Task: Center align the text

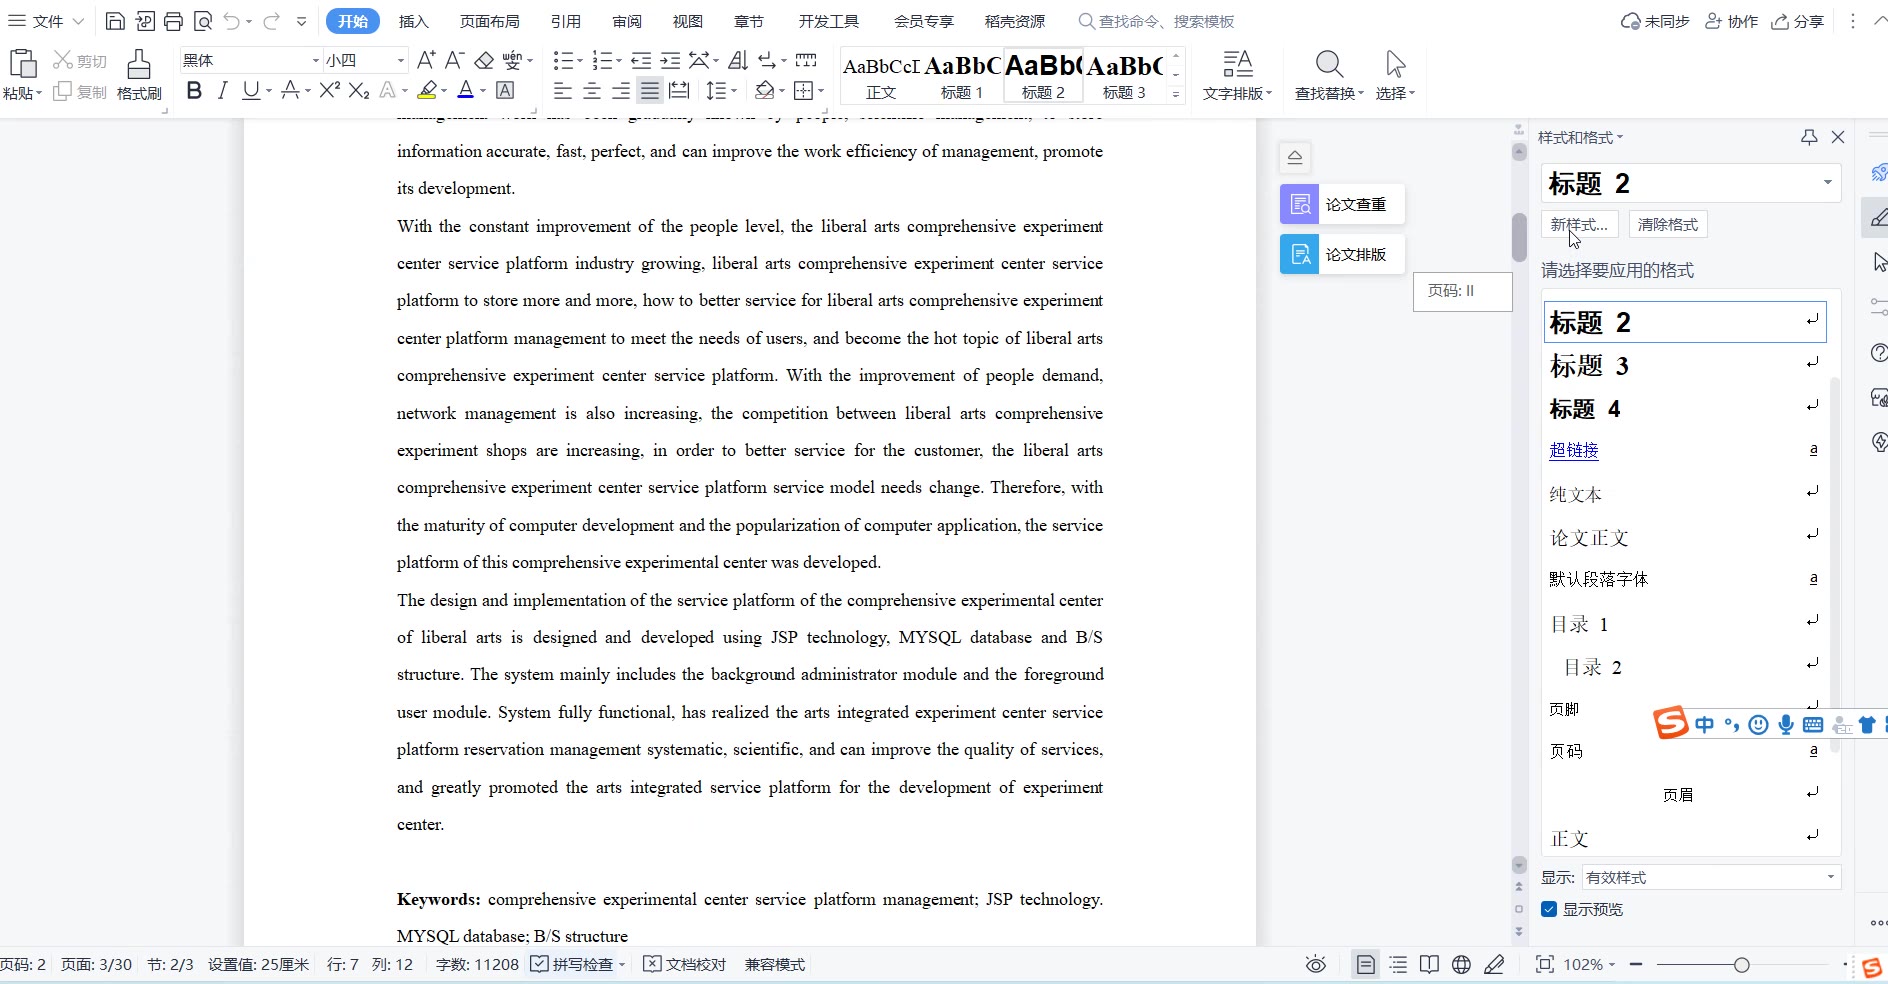Action: pos(592,91)
